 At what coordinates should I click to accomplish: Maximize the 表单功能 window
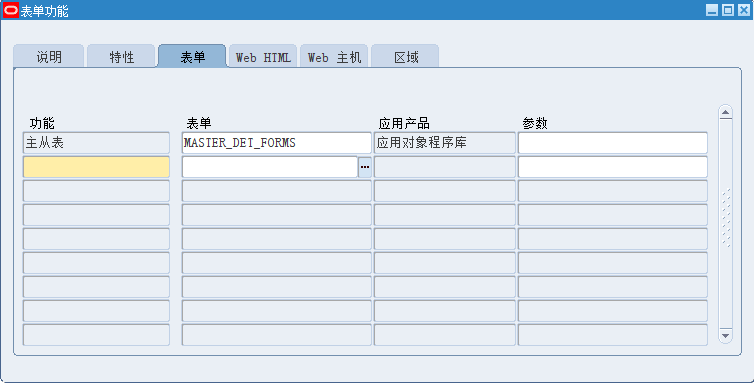[728, 10]
